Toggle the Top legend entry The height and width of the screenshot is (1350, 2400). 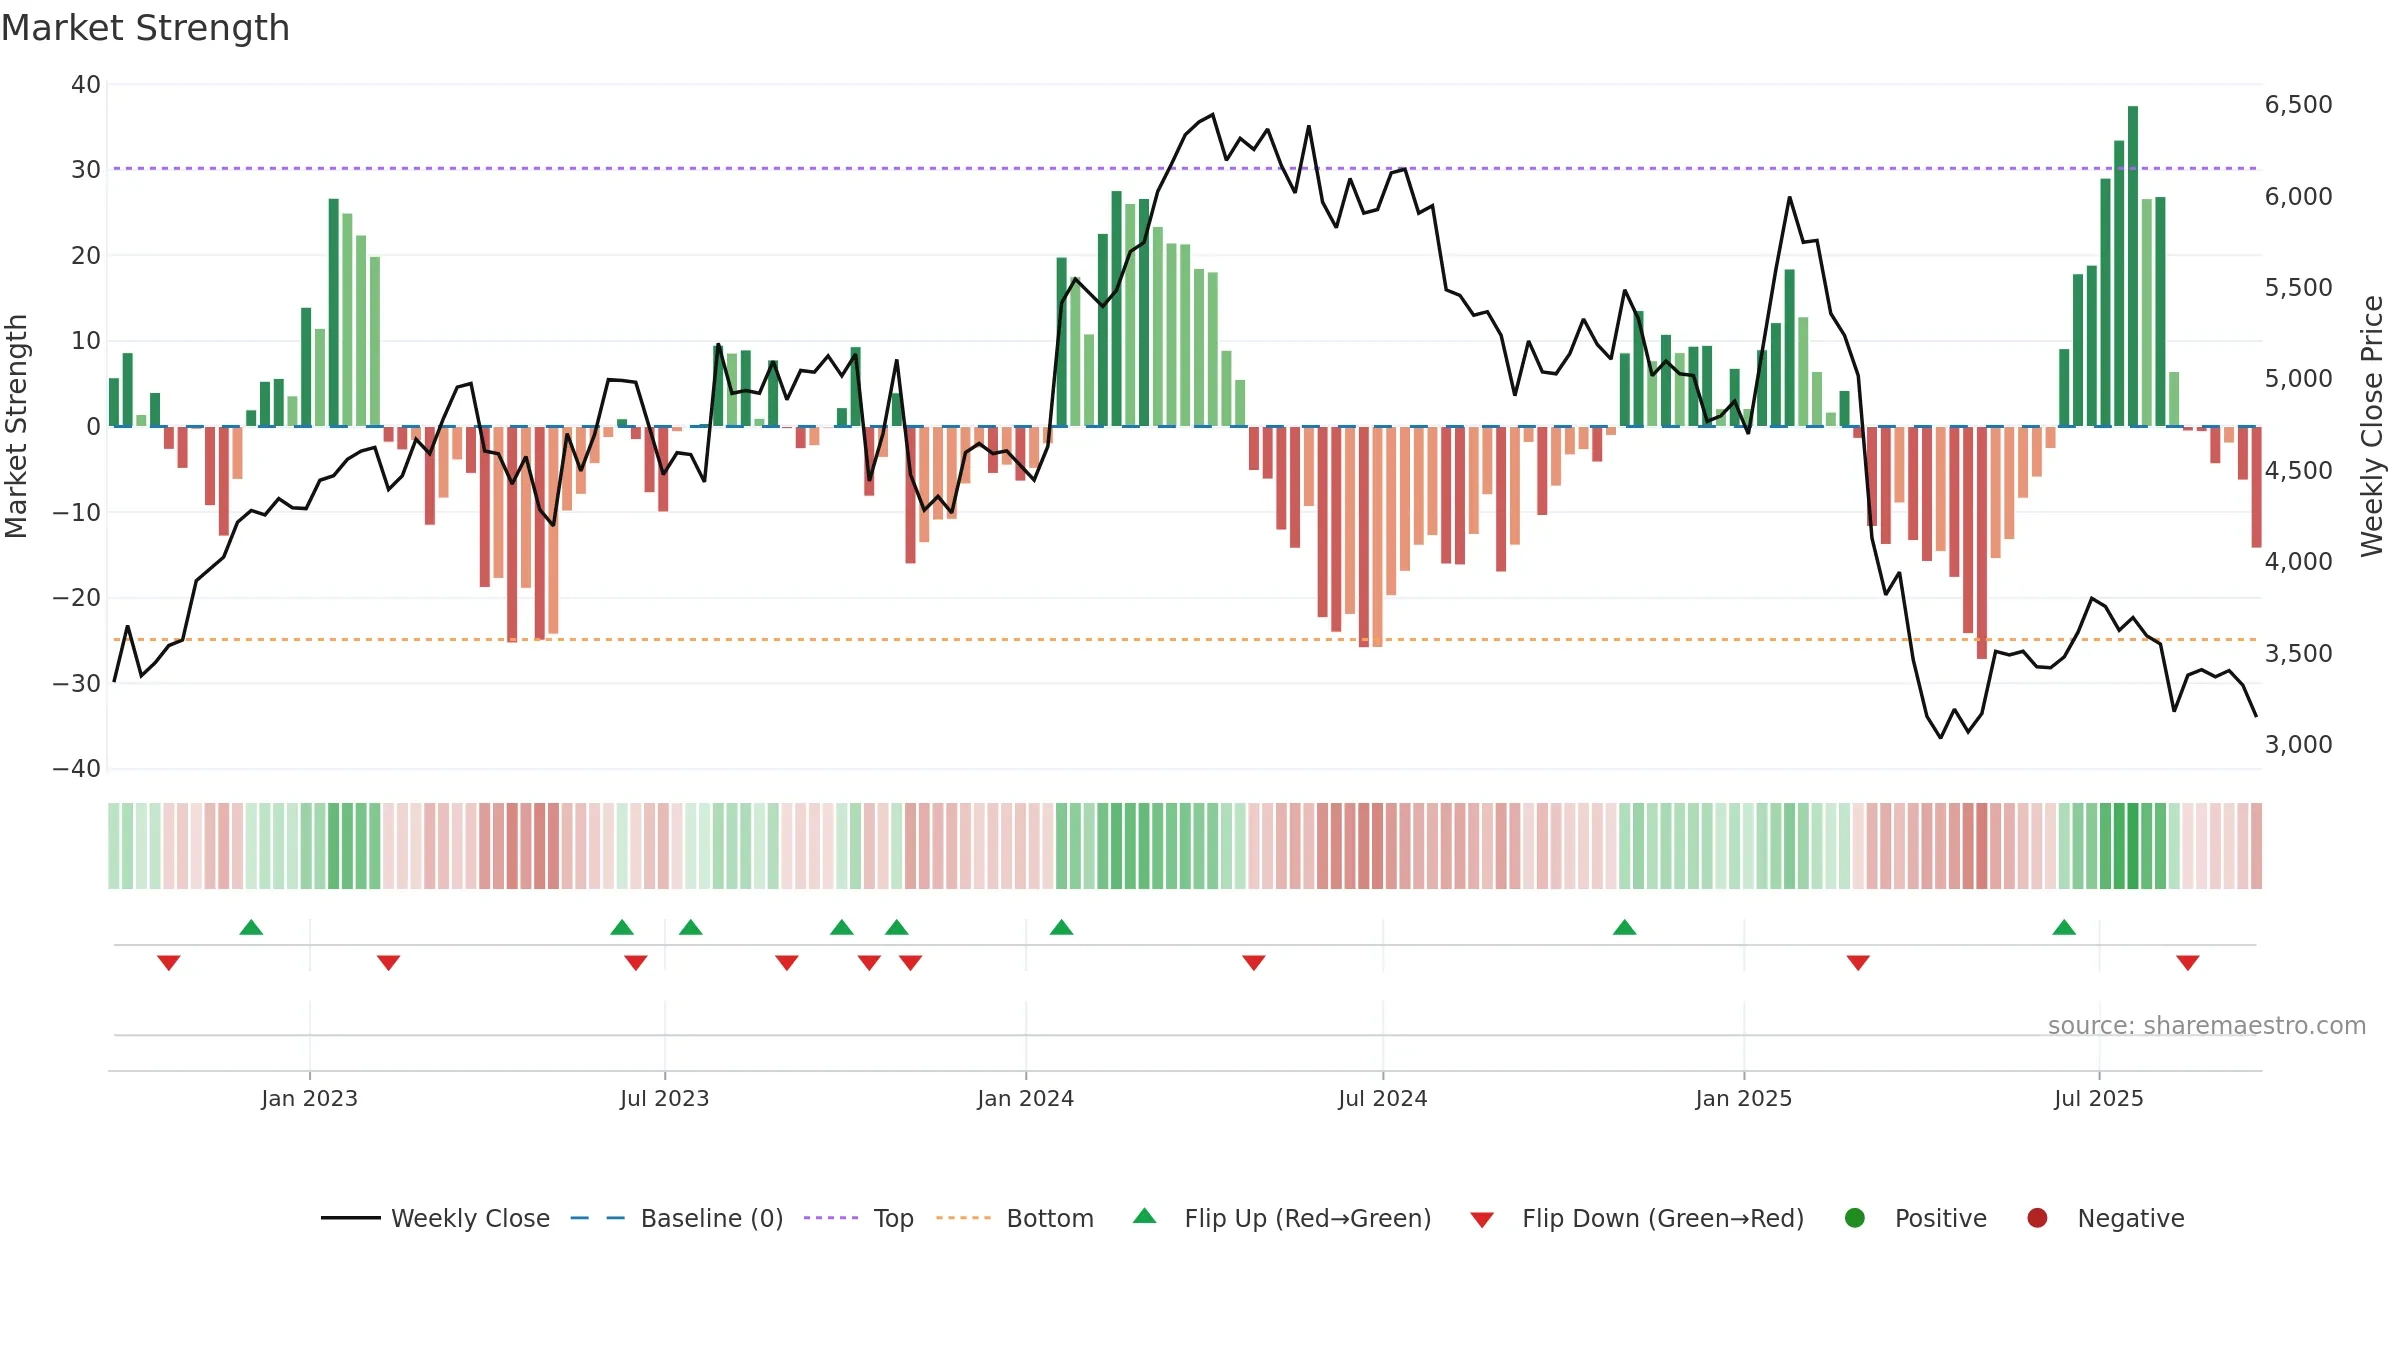point(859,1218)
